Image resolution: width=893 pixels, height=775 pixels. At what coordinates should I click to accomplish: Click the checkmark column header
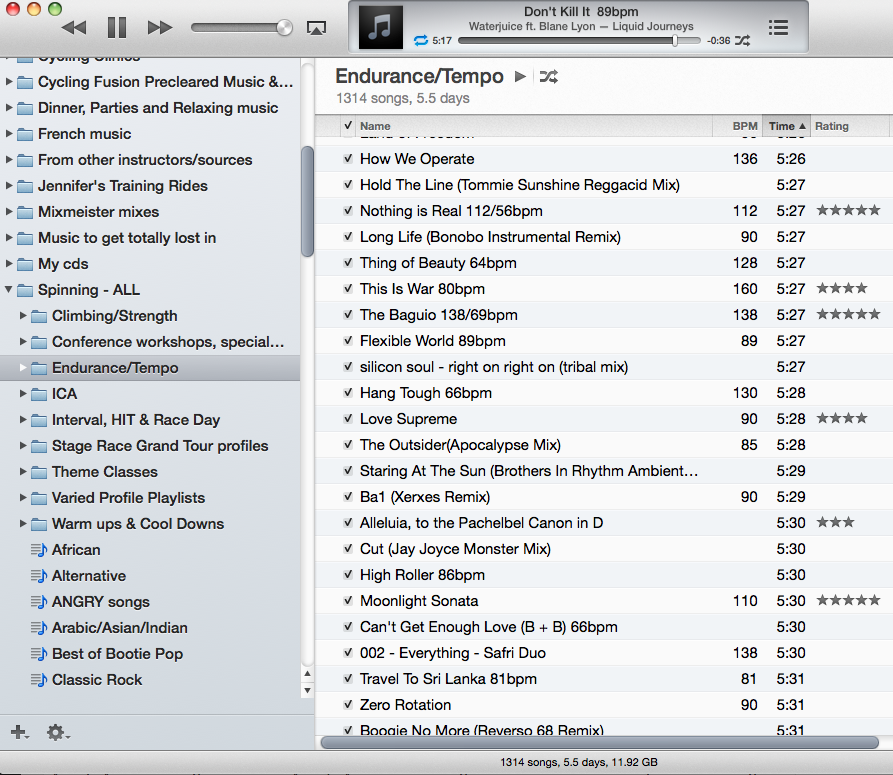(x=348, y=125)
